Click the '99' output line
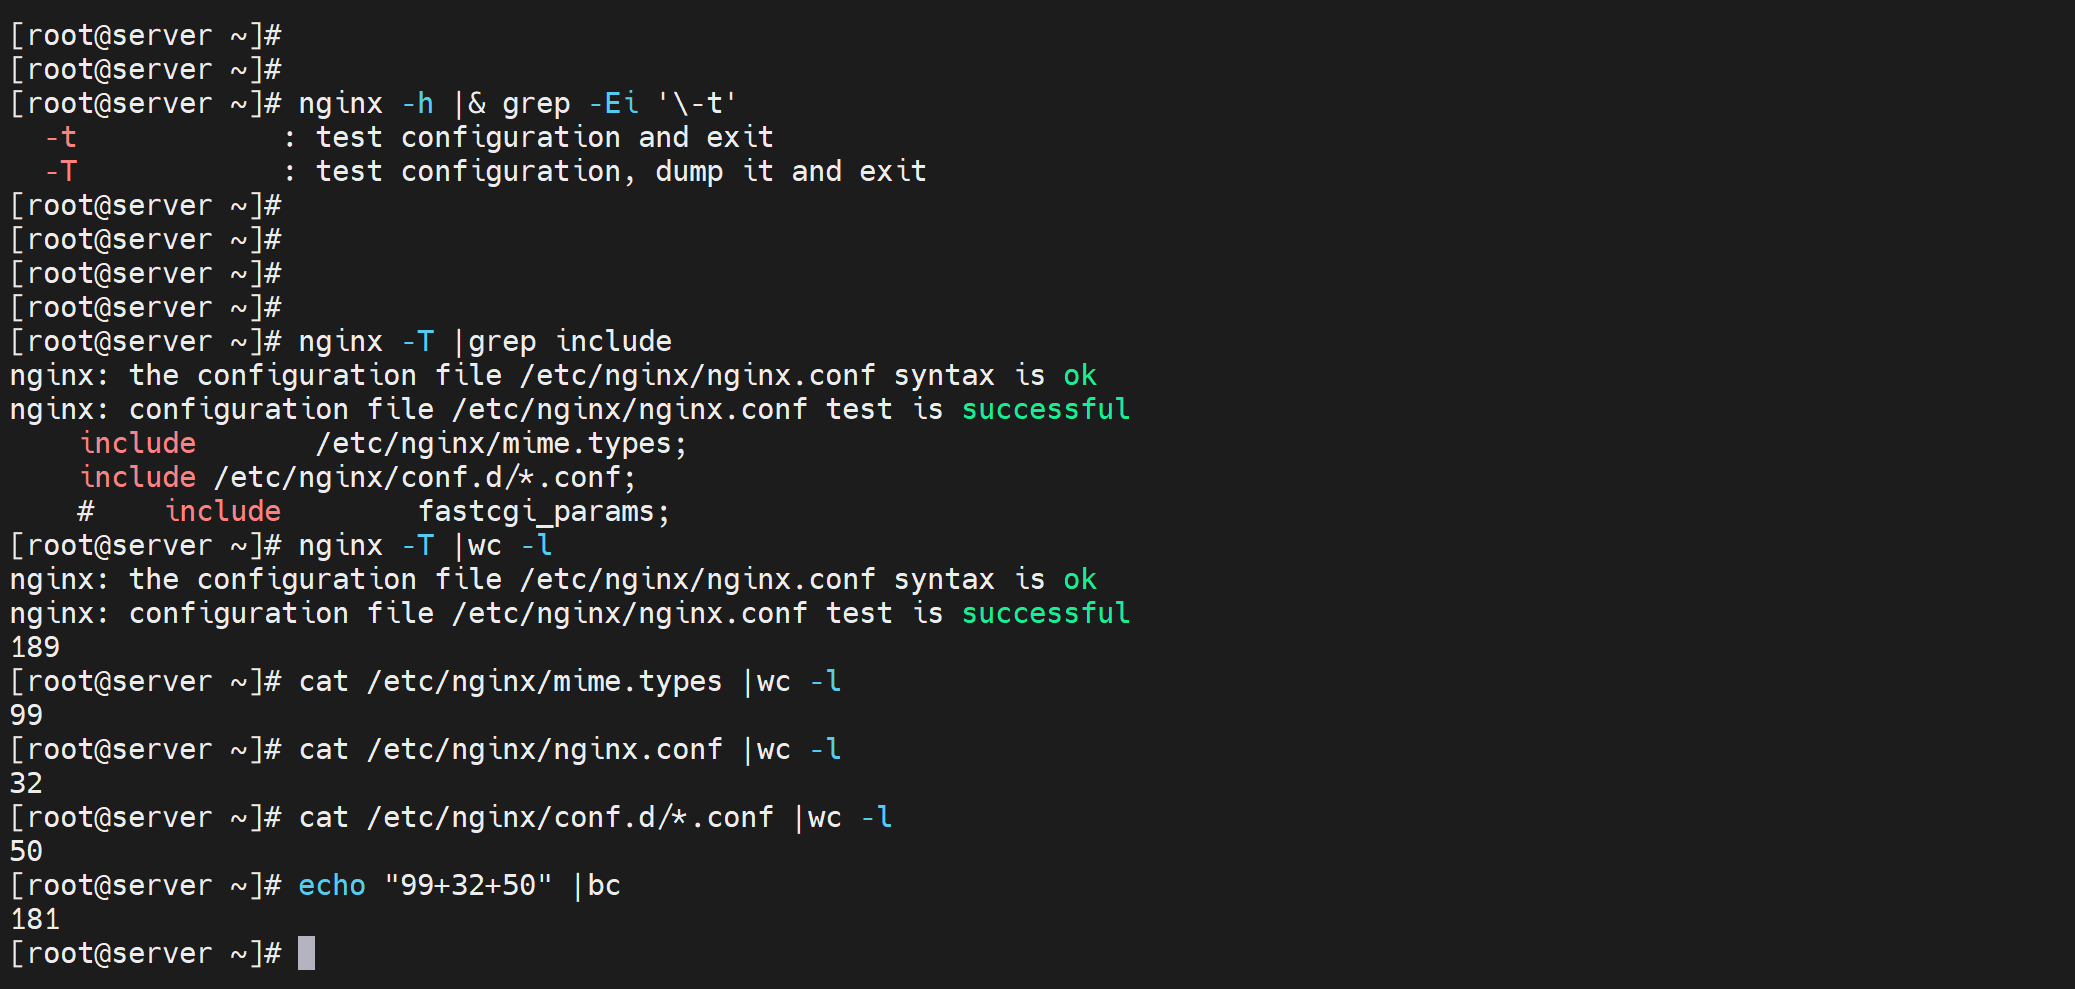Viewport: 2075px width, 989px height. point(26,715)
